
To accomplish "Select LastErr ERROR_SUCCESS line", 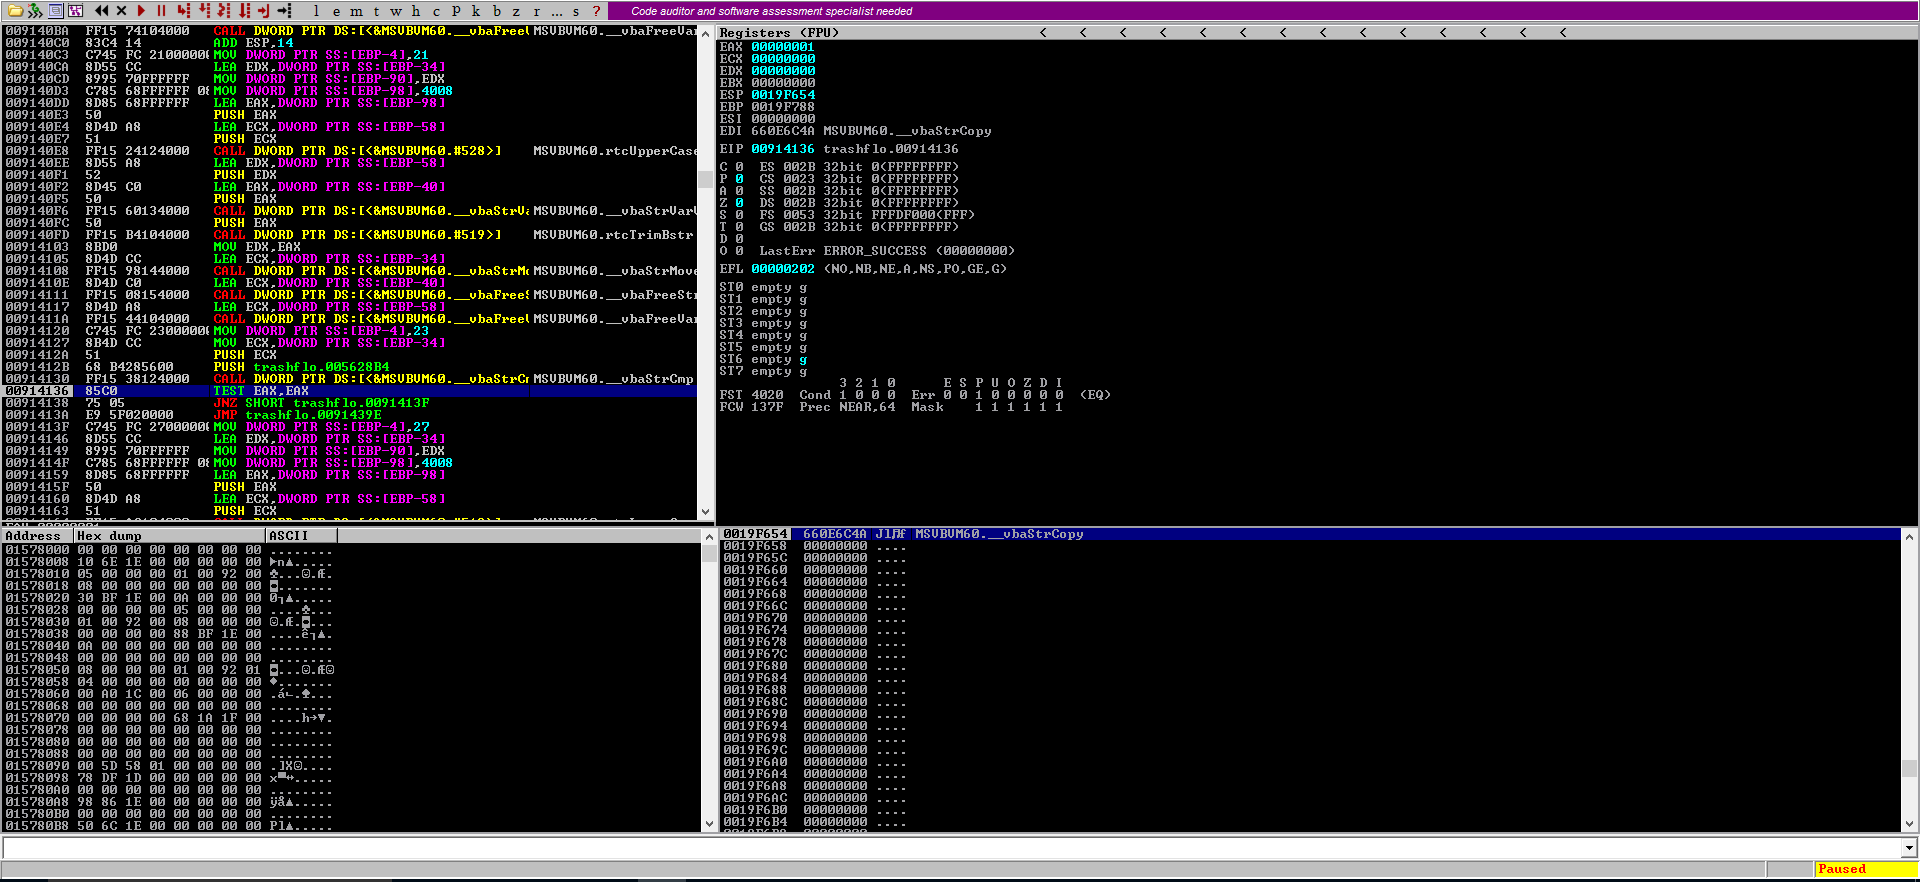I will click(887, 251).
